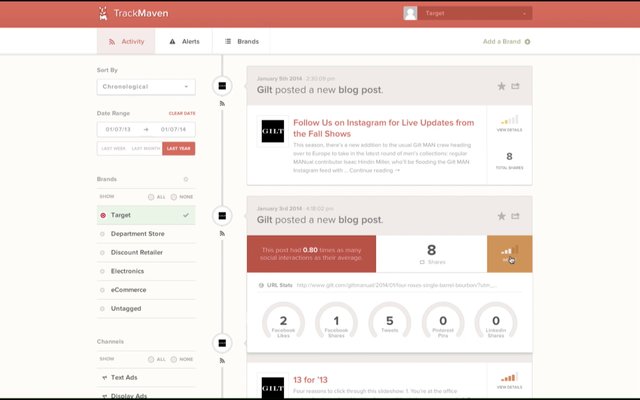
Task: Click the LinkedIn Shares gauge
Action: 496,321
